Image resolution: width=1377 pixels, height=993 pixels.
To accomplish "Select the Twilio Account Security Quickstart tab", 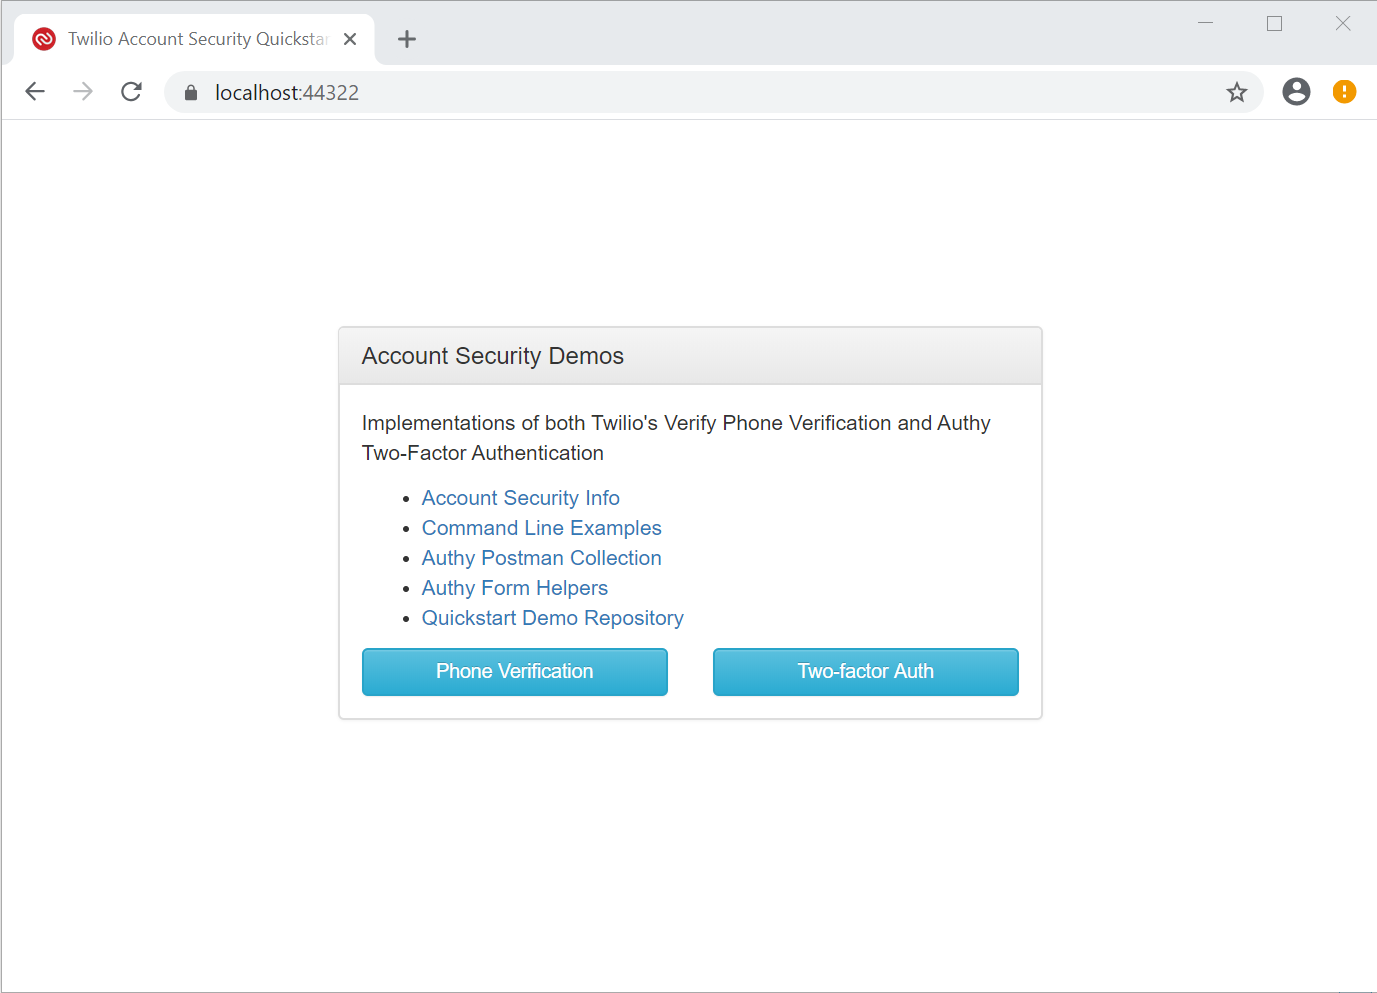I will pos(195,39).
